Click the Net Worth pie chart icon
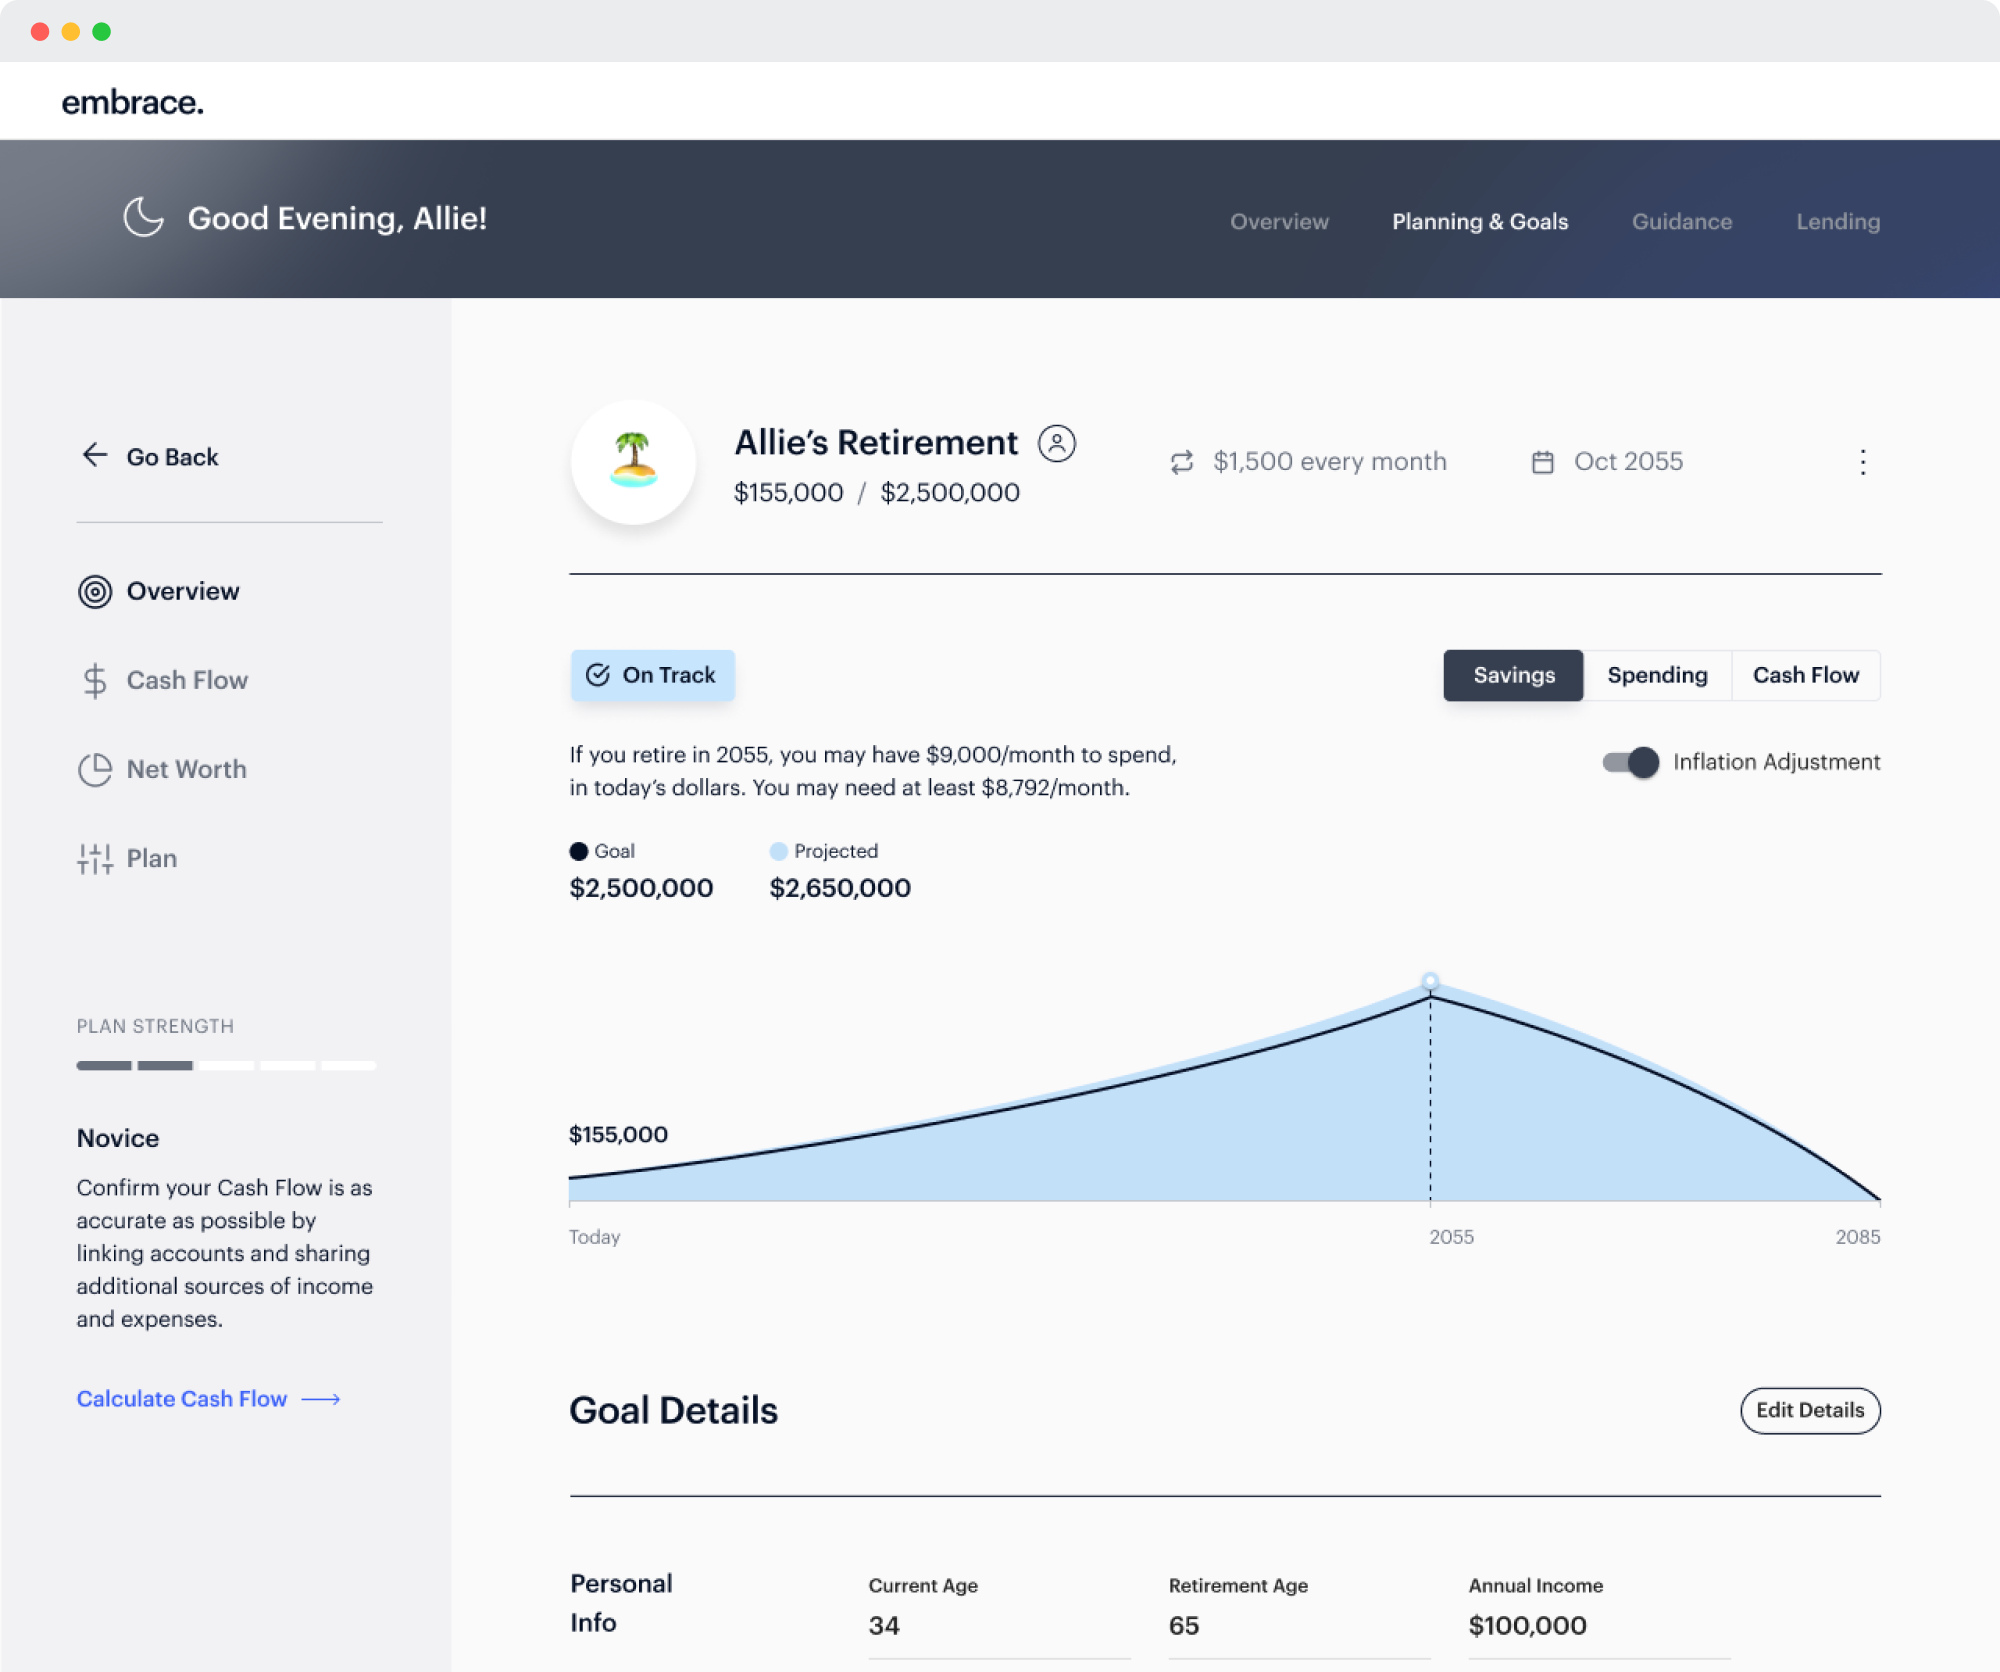The image size is (2000, 1672). (x=95, y=769)
